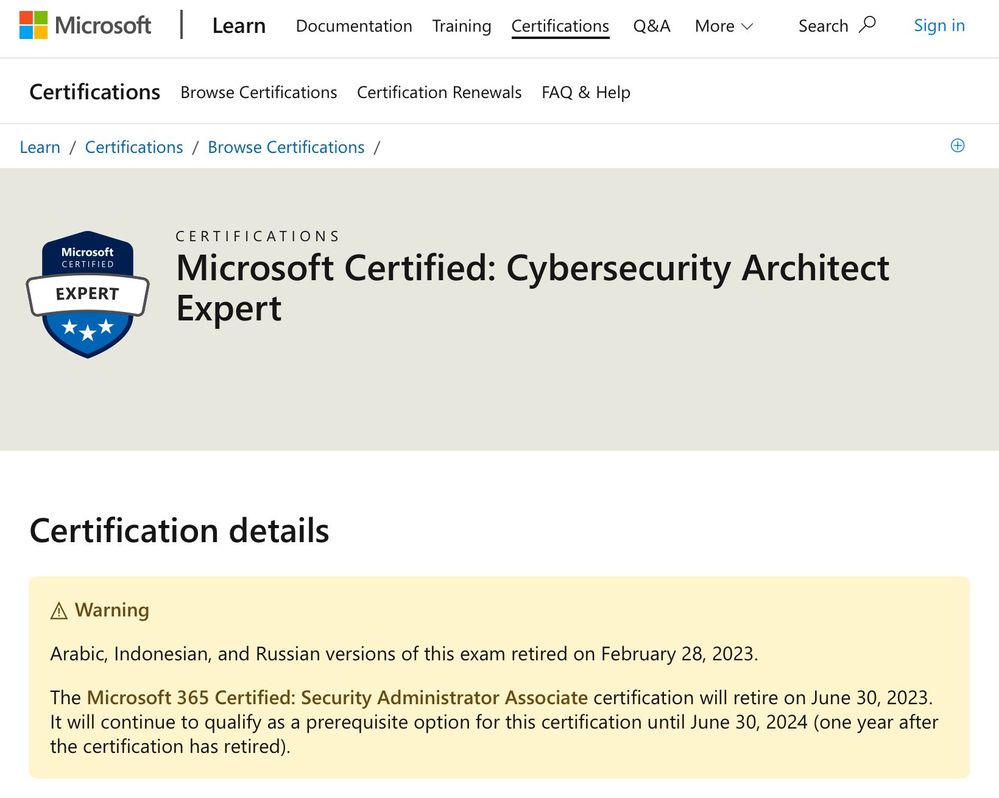Open the Certification Renewals tab
This screenshot has width=999, height=798.
pyautogui.click(x=439, y=92)
